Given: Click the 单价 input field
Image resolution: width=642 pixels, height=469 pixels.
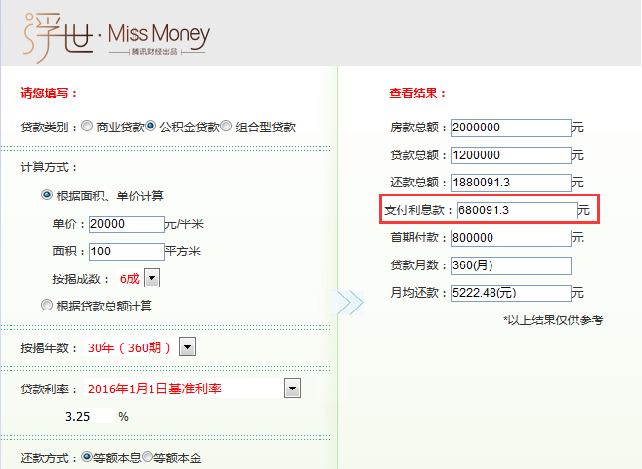Looking at the screenshot, I should (x=126, y=224).
